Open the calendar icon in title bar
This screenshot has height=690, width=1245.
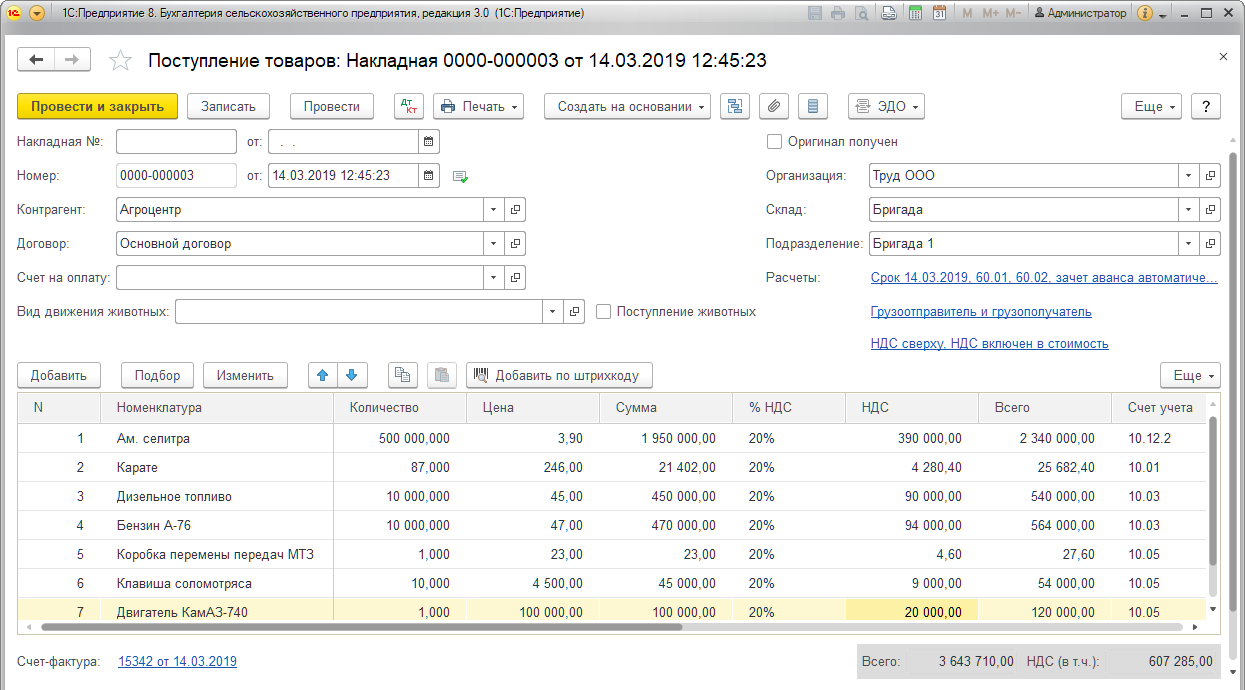(940, 13)
